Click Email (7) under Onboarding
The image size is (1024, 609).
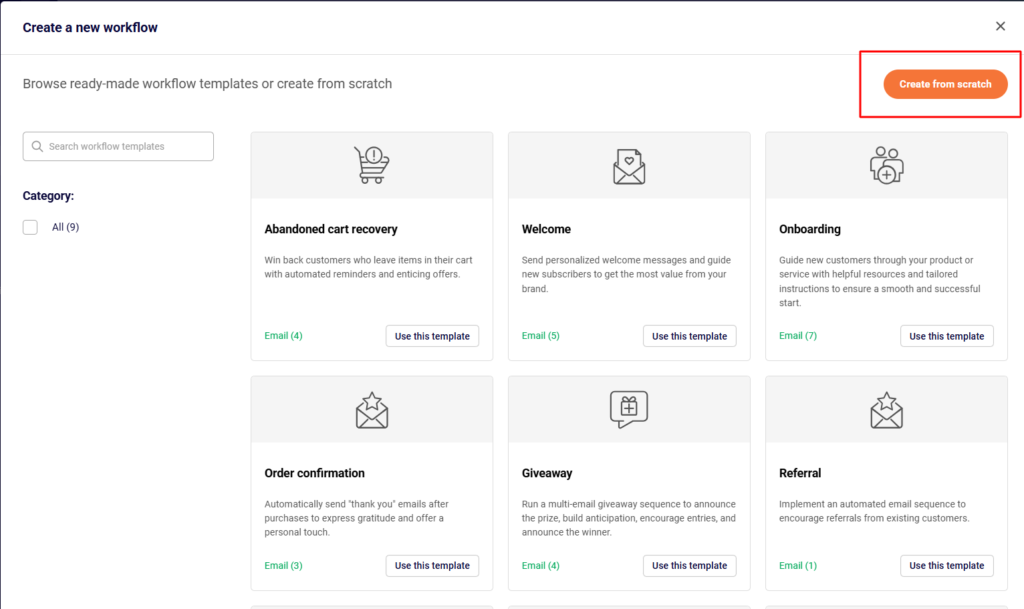798,336
